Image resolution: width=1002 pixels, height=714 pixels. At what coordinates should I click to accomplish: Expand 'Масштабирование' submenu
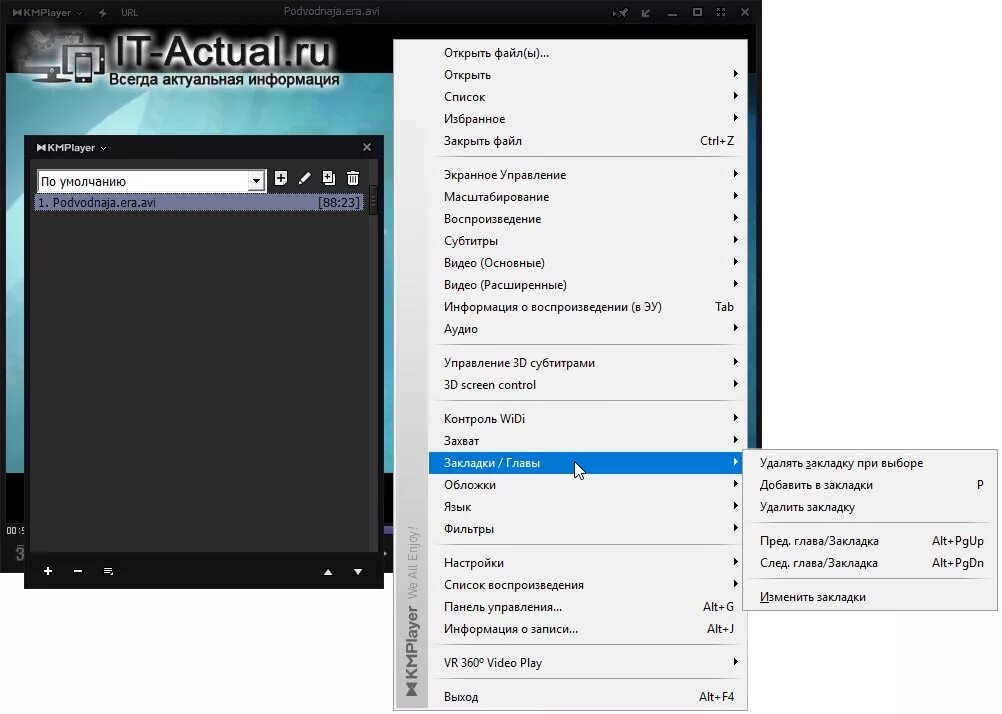click(x=585, y=197)
